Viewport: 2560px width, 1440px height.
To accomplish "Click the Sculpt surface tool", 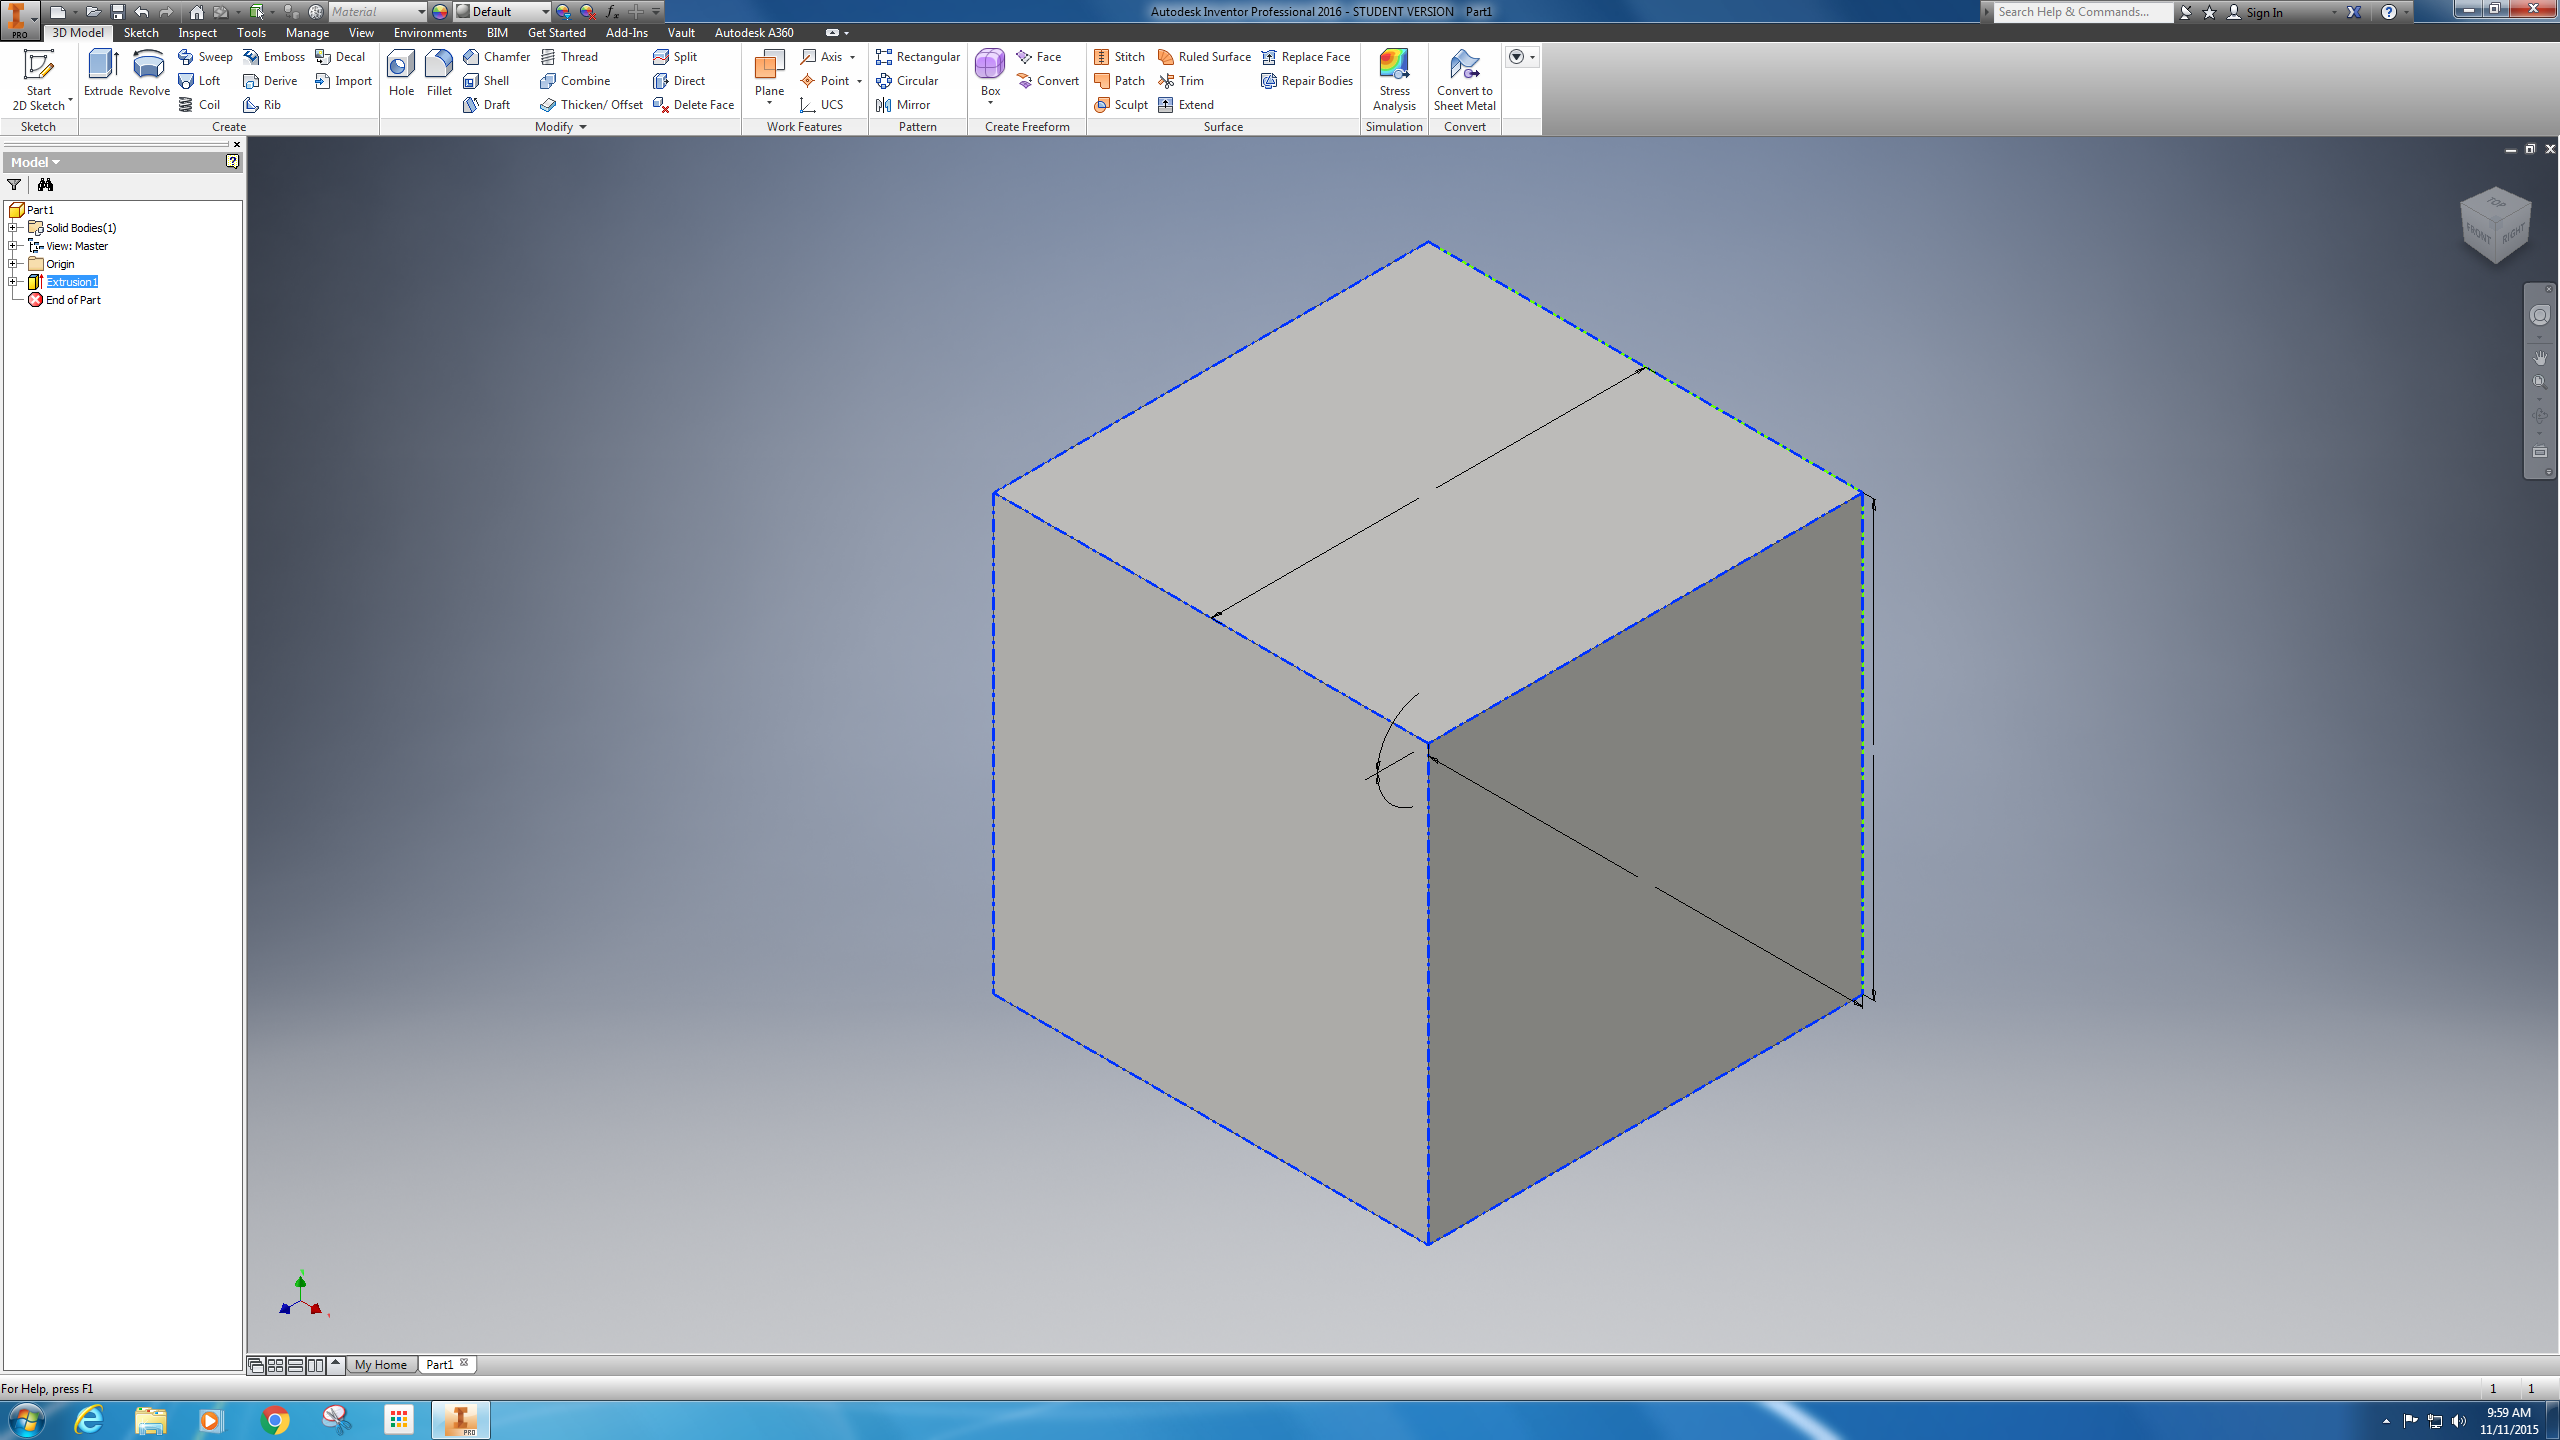I will [x=1120, y=105].
